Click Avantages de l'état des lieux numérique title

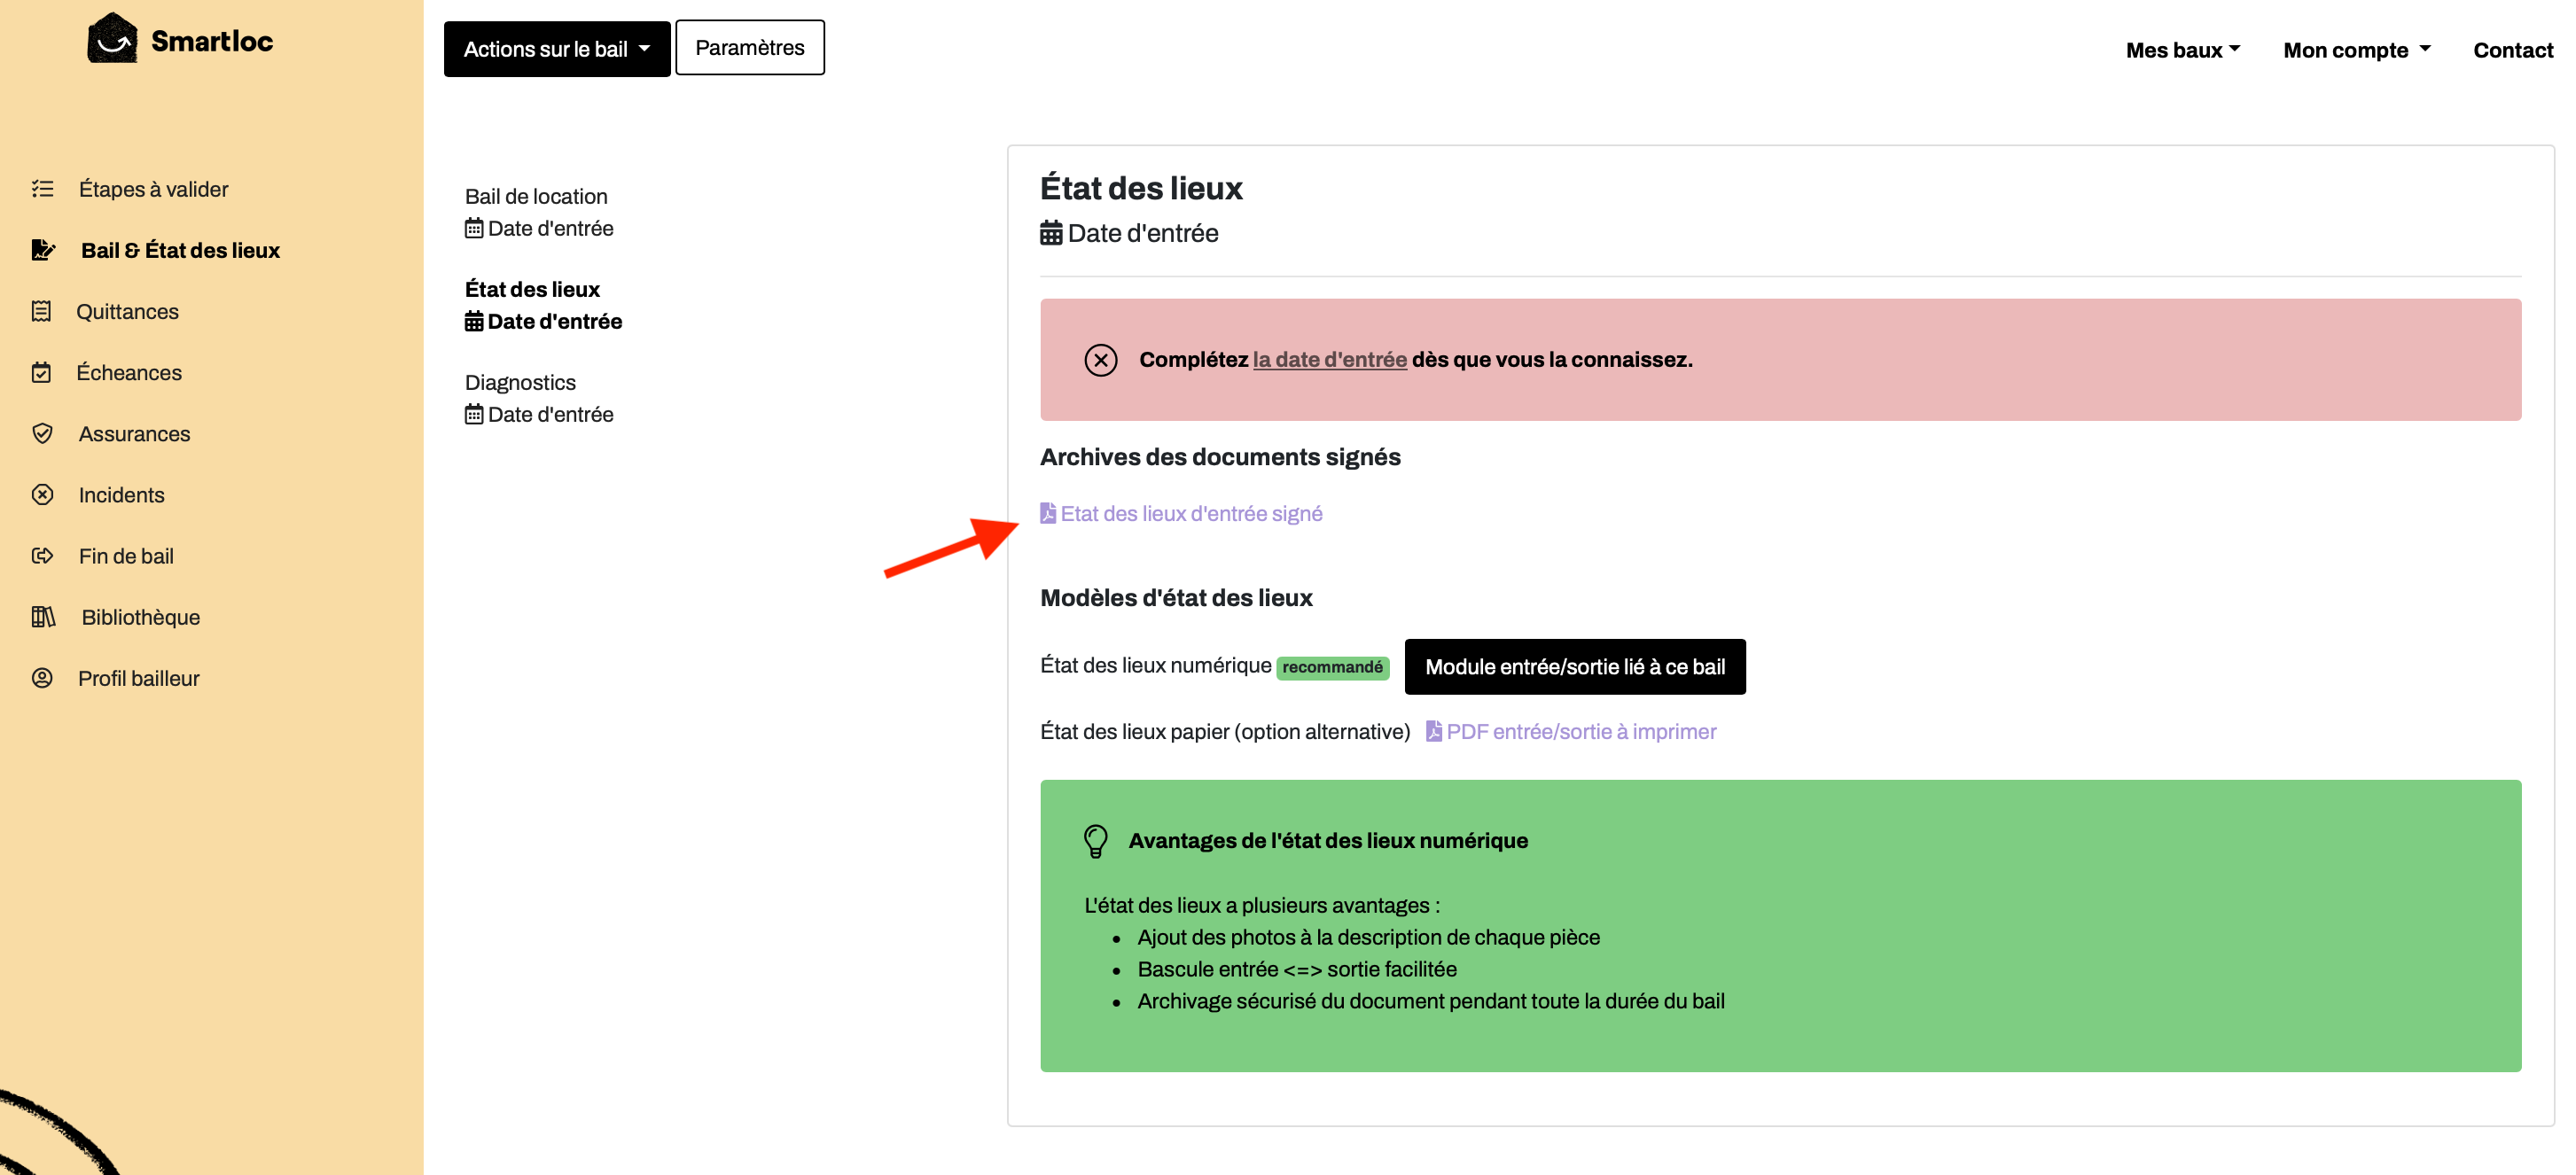[1328, 840]
